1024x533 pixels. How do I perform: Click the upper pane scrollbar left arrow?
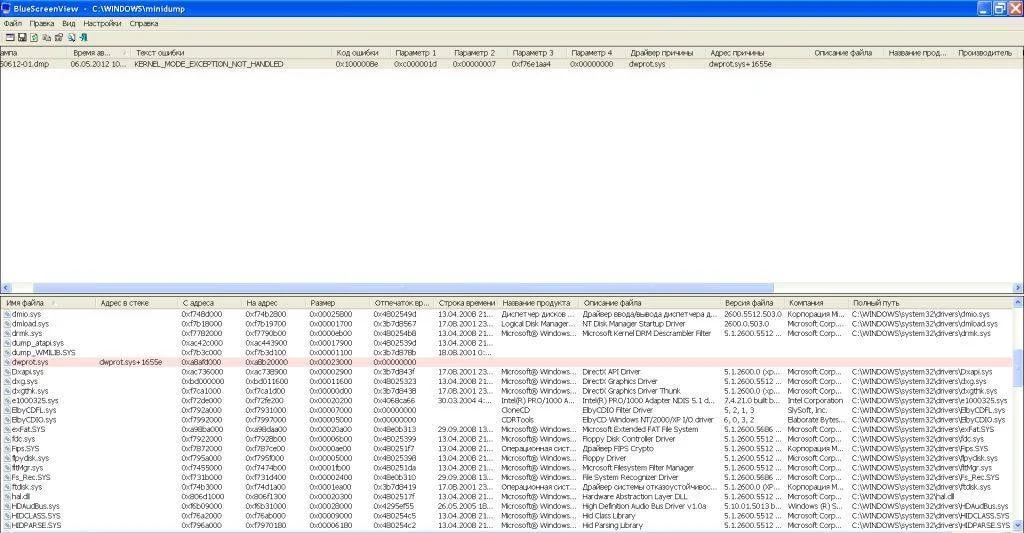(x=6, y=287)
